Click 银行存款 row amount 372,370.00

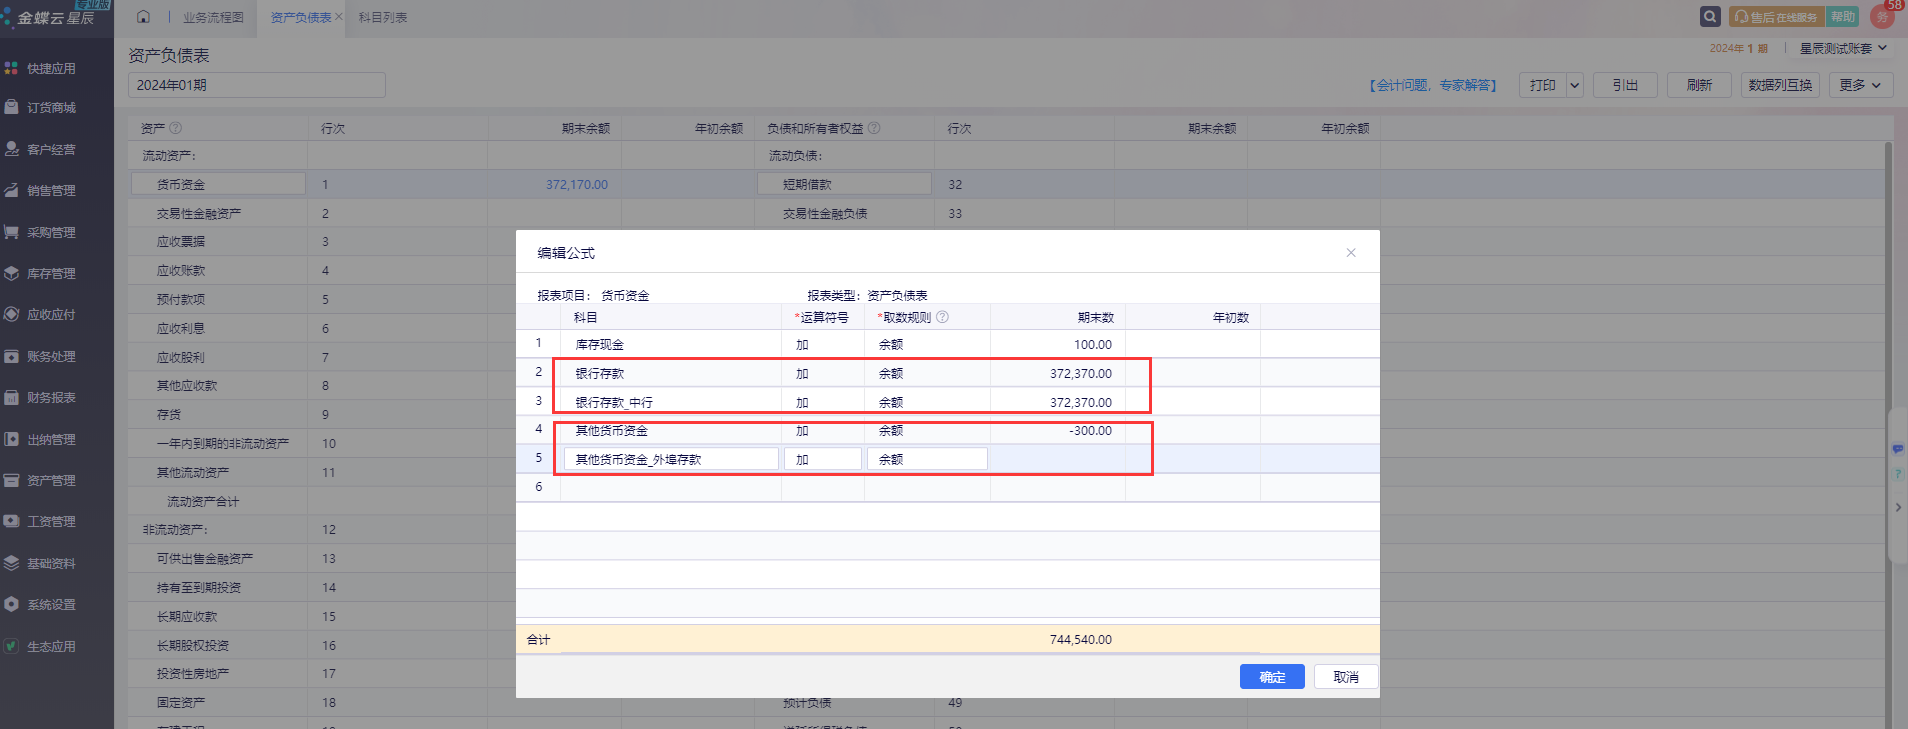[1081, 373]
